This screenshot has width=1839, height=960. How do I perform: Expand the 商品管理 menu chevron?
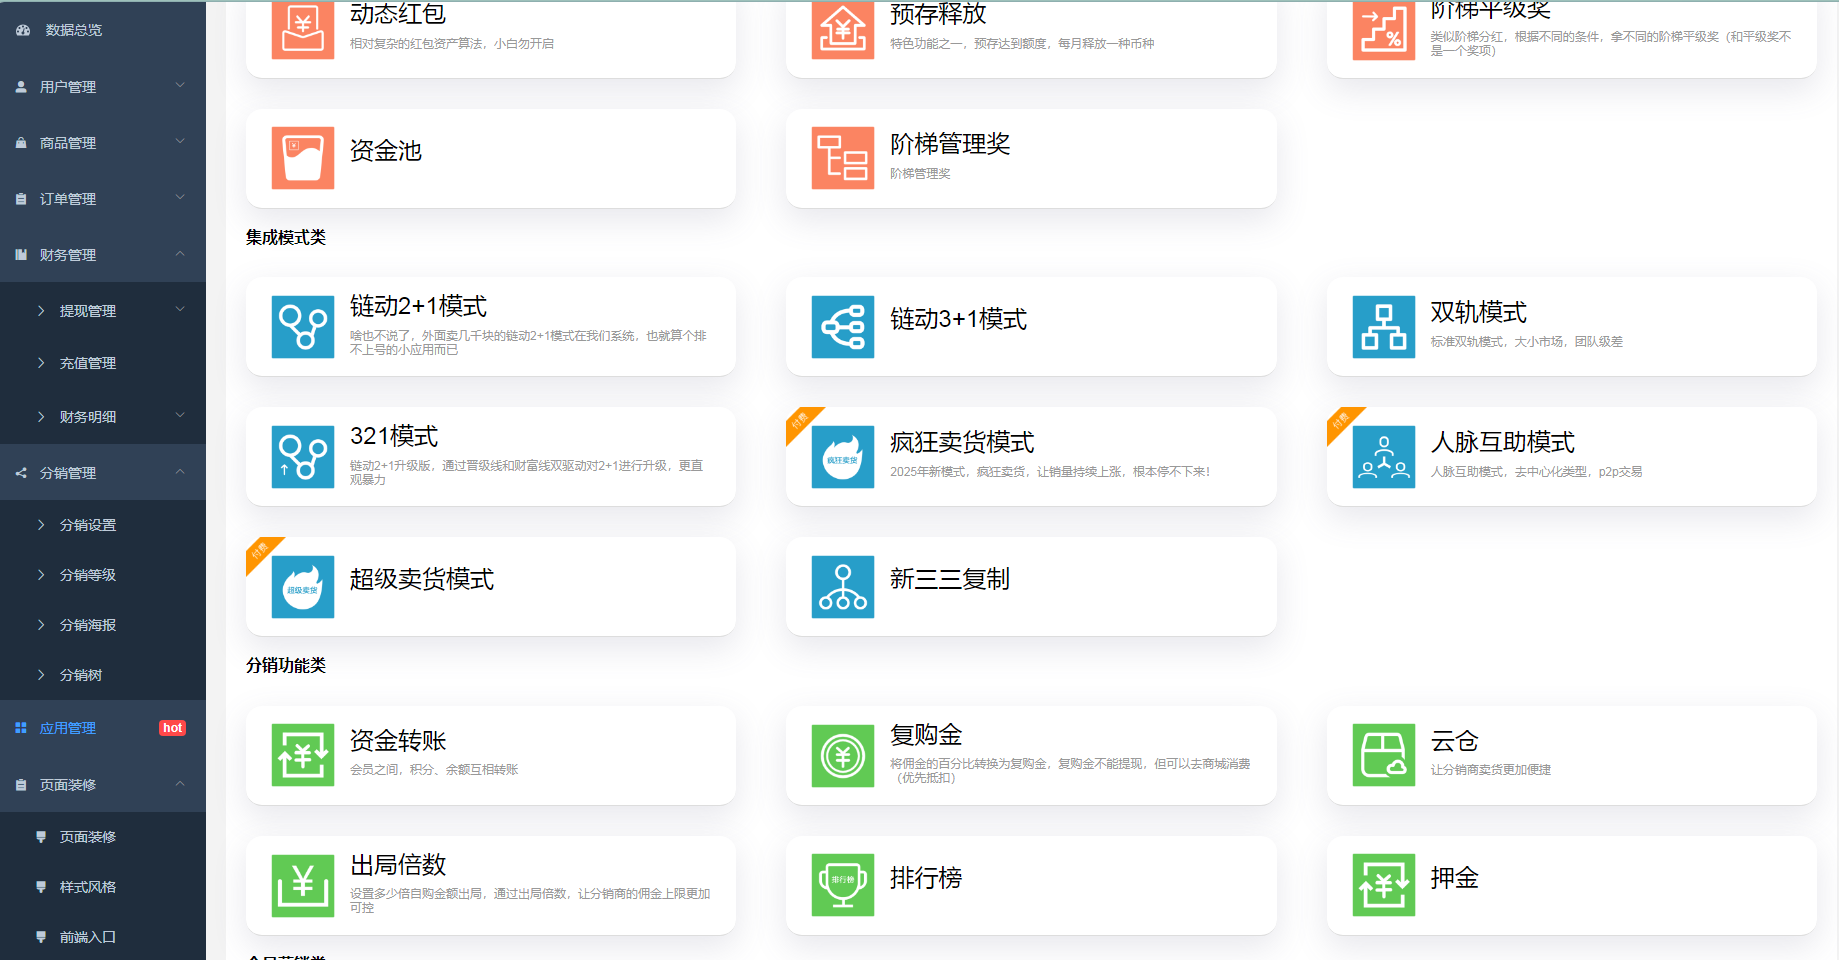180,142
